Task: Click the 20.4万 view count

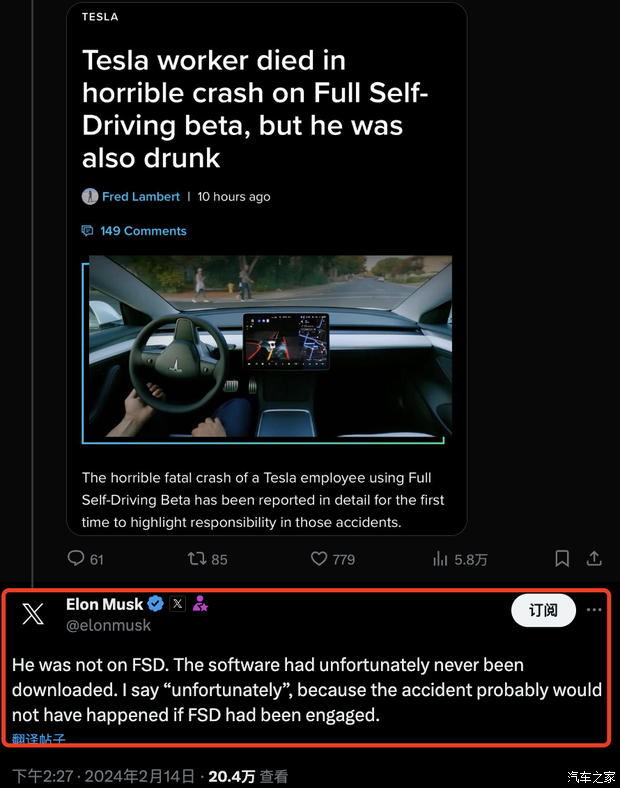Action: pyautogui.click(x=229, y=776)
